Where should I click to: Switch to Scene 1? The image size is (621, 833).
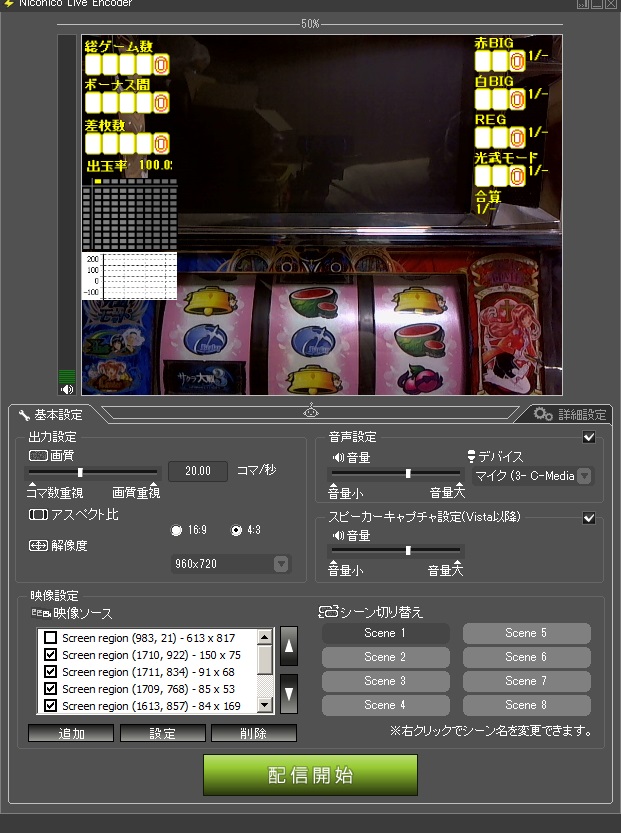386,633
